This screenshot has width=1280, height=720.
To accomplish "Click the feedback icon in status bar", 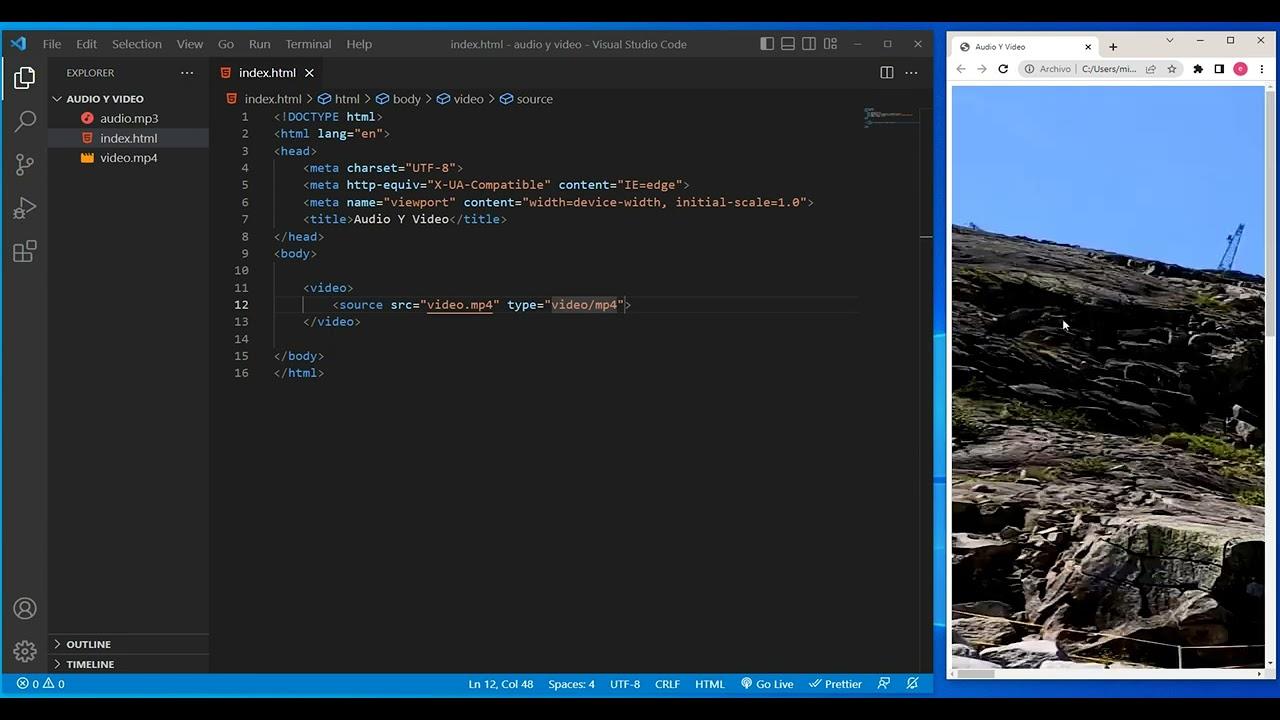I will click(884, 684).
